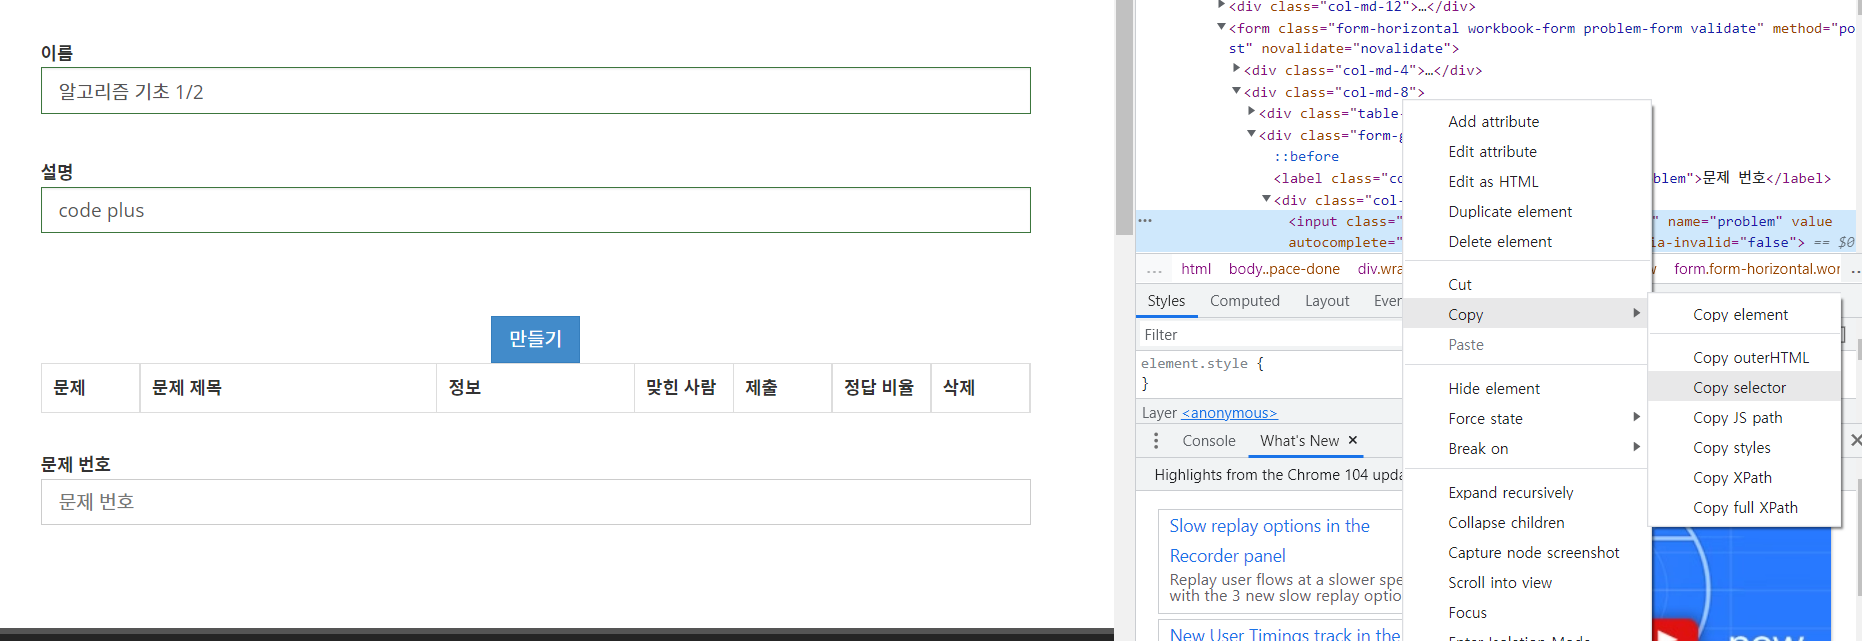Screen dimensions: 1862x641
Task: Select Expand recursively
Action: (1510, 493)
